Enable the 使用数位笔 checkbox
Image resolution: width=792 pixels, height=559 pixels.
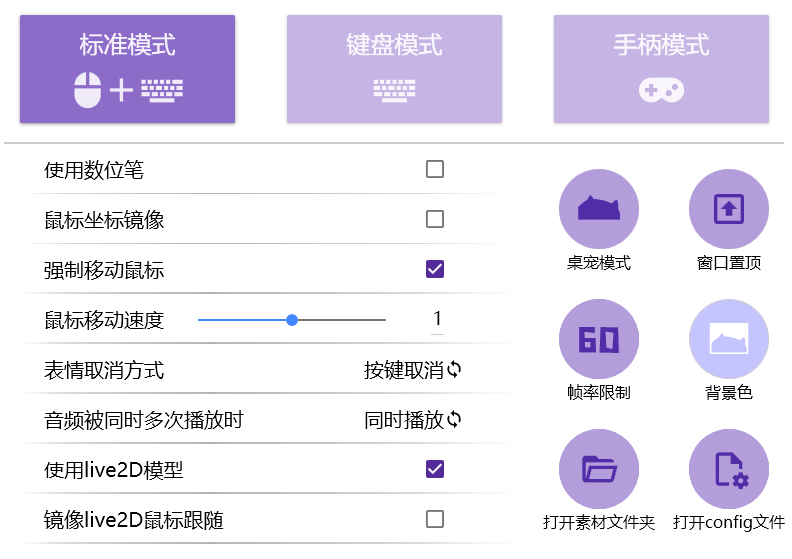[x=435, y=169]
